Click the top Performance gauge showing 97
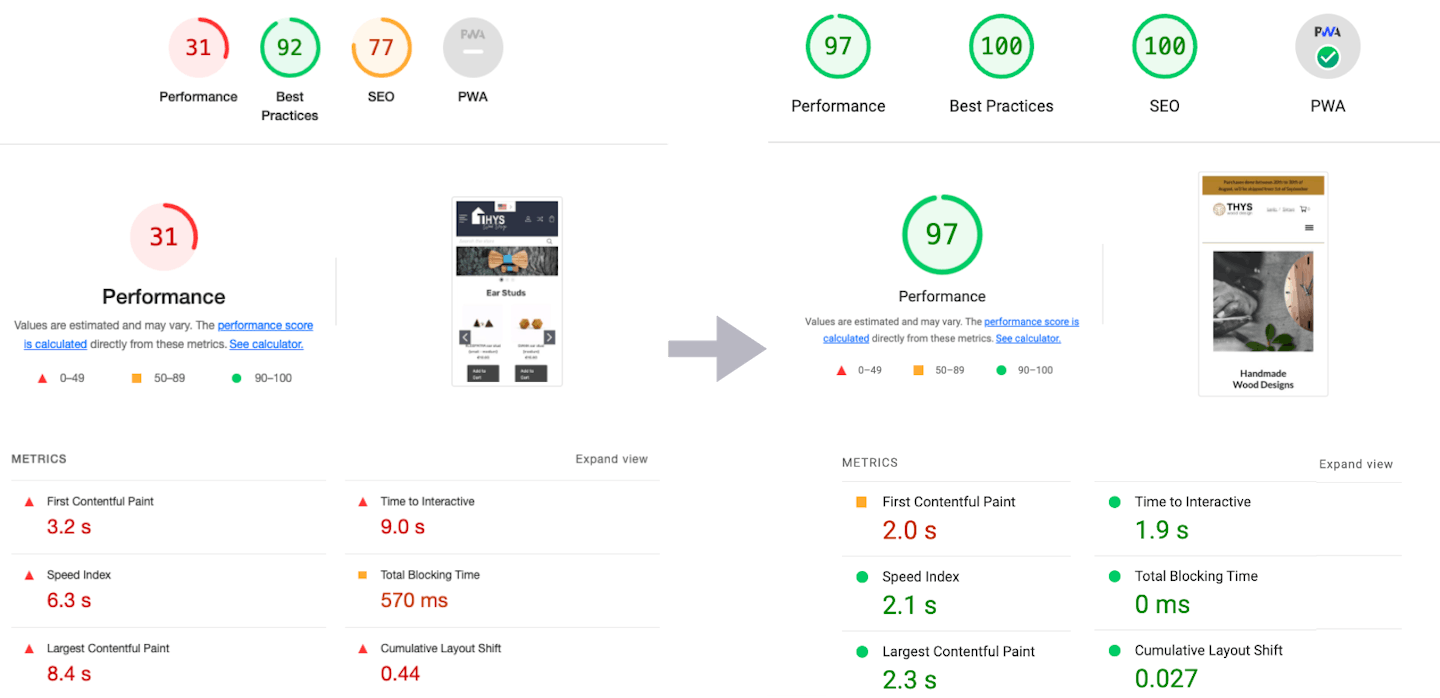1440x698 pixels. [838, 47]
